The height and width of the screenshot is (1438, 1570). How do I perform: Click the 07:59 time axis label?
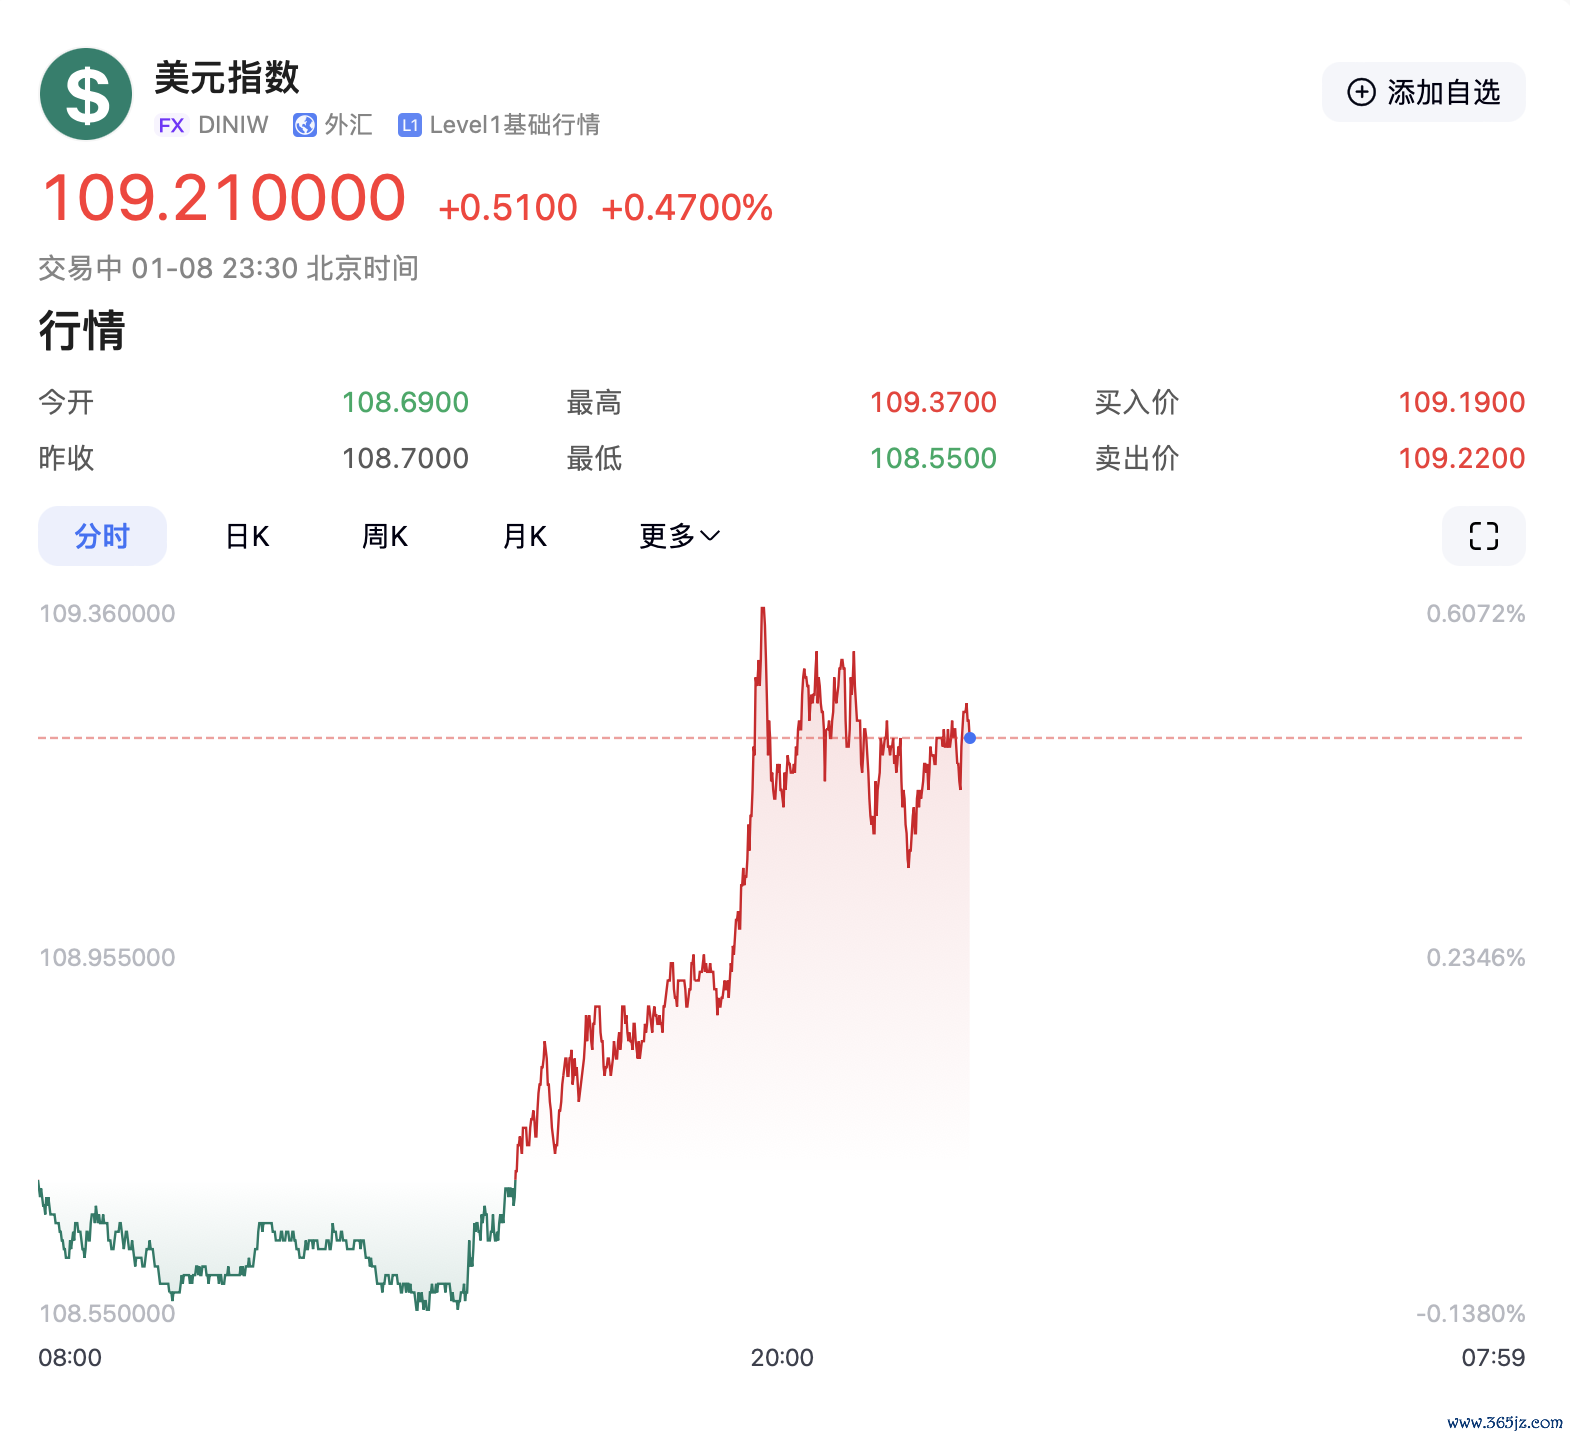[1493, 1357]
